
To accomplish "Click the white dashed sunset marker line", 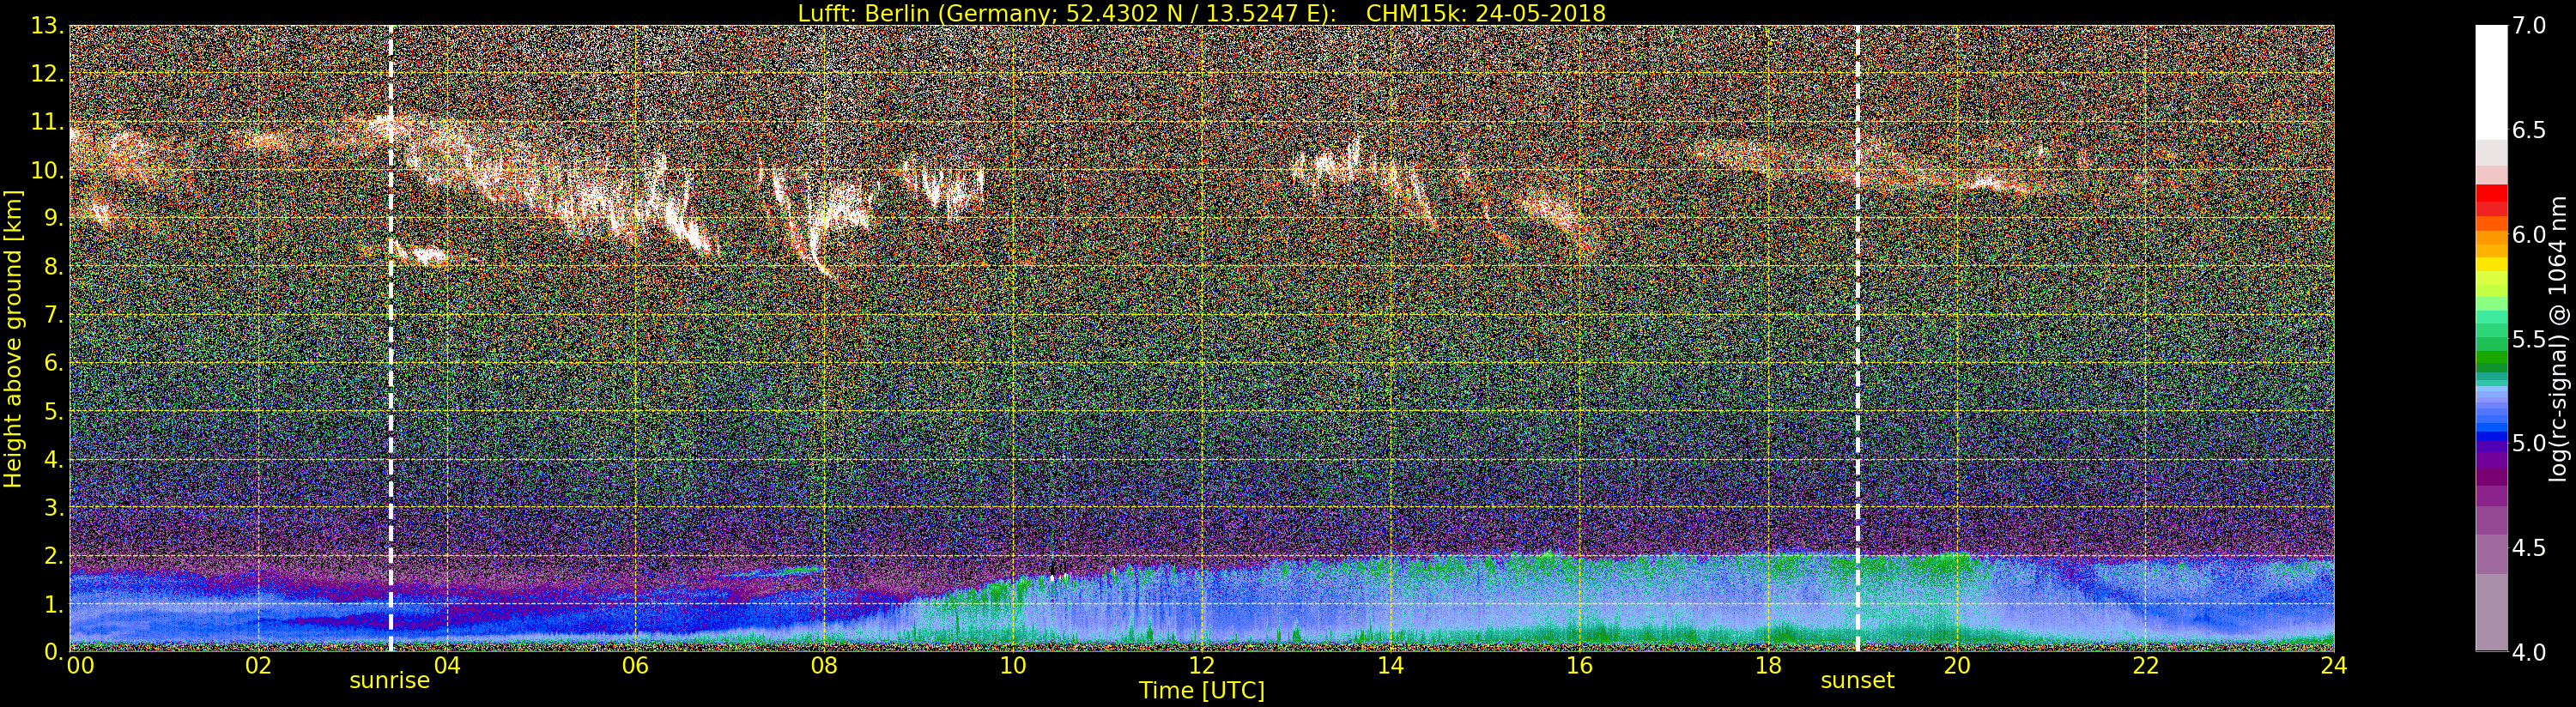I will pyautogui.click(x=1857, y=339).
